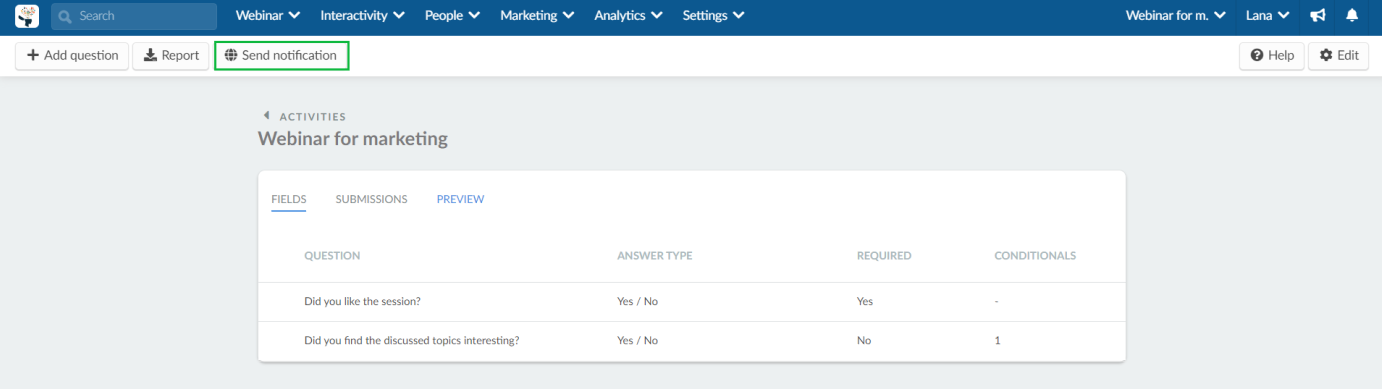Viewport: 1382px width, 389px height.
Task: Click the Edit gear button
Action: (x=1338, y=56)
